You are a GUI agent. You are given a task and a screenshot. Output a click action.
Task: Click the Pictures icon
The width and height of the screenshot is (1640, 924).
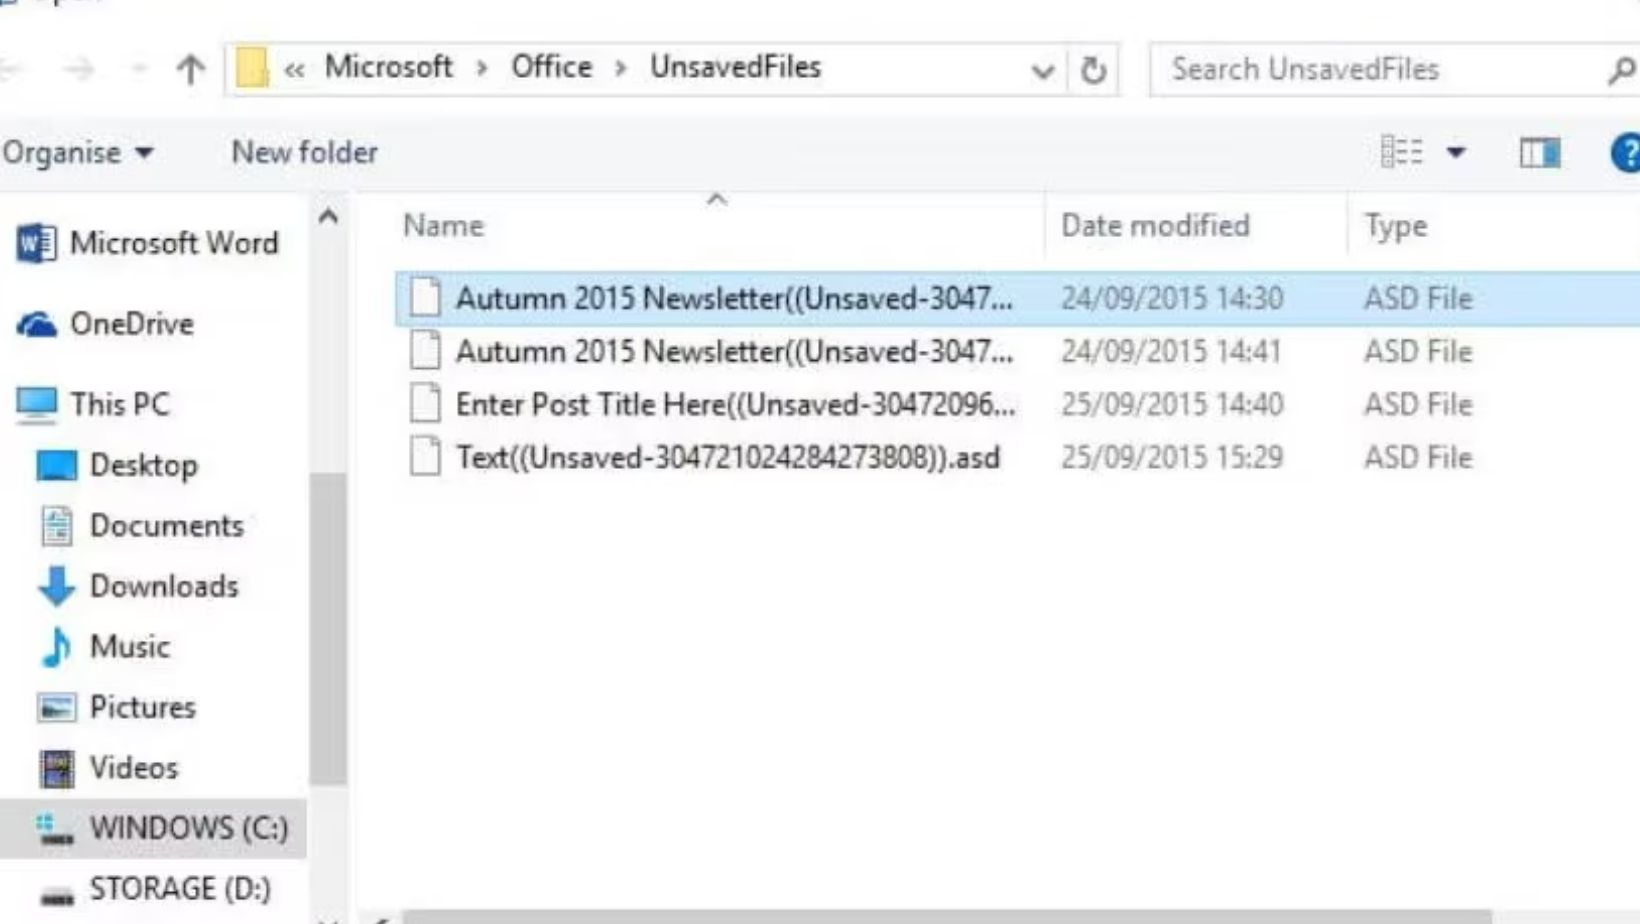coord(56,708)
